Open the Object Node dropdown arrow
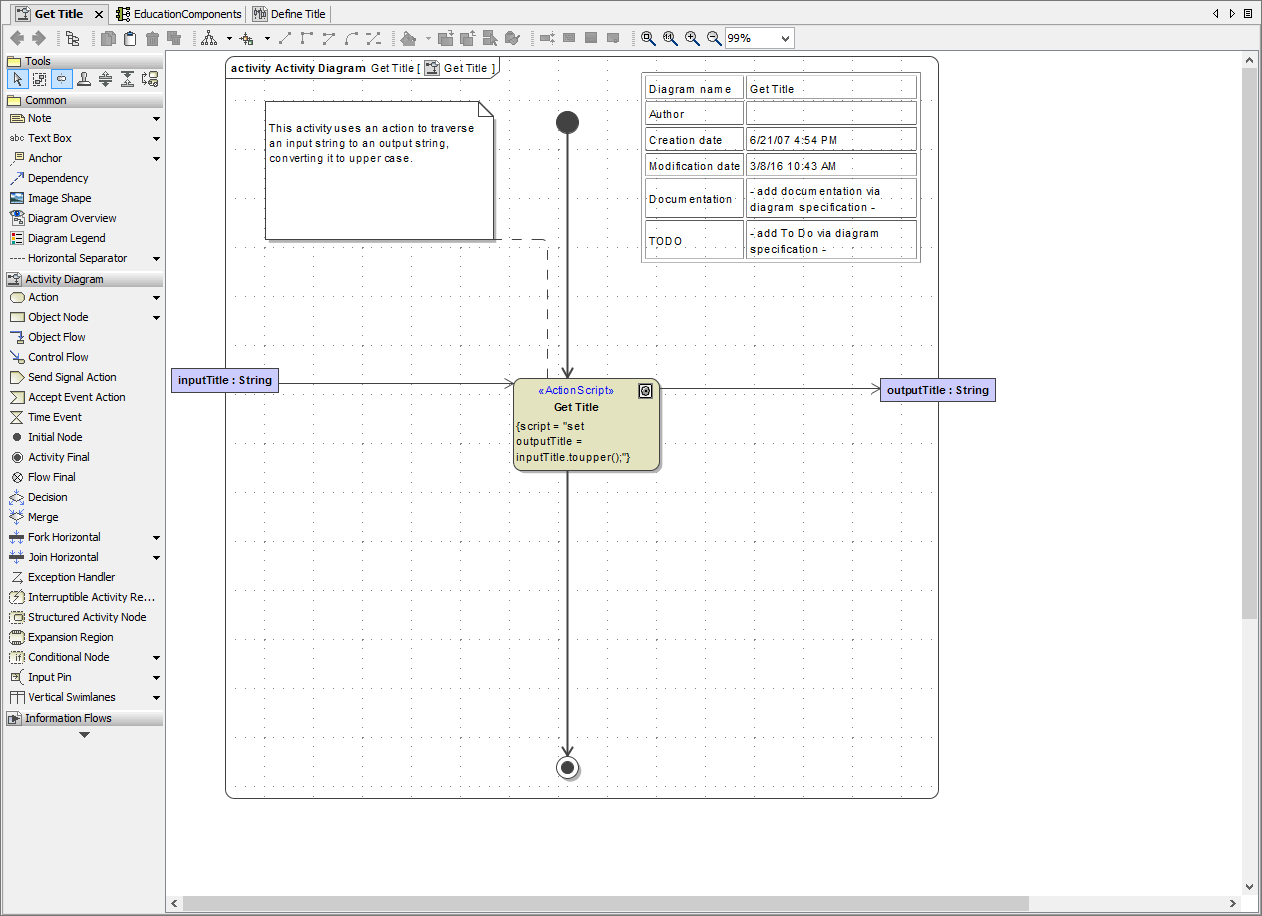Screen dimensions: 1262x916 point(155,317)
